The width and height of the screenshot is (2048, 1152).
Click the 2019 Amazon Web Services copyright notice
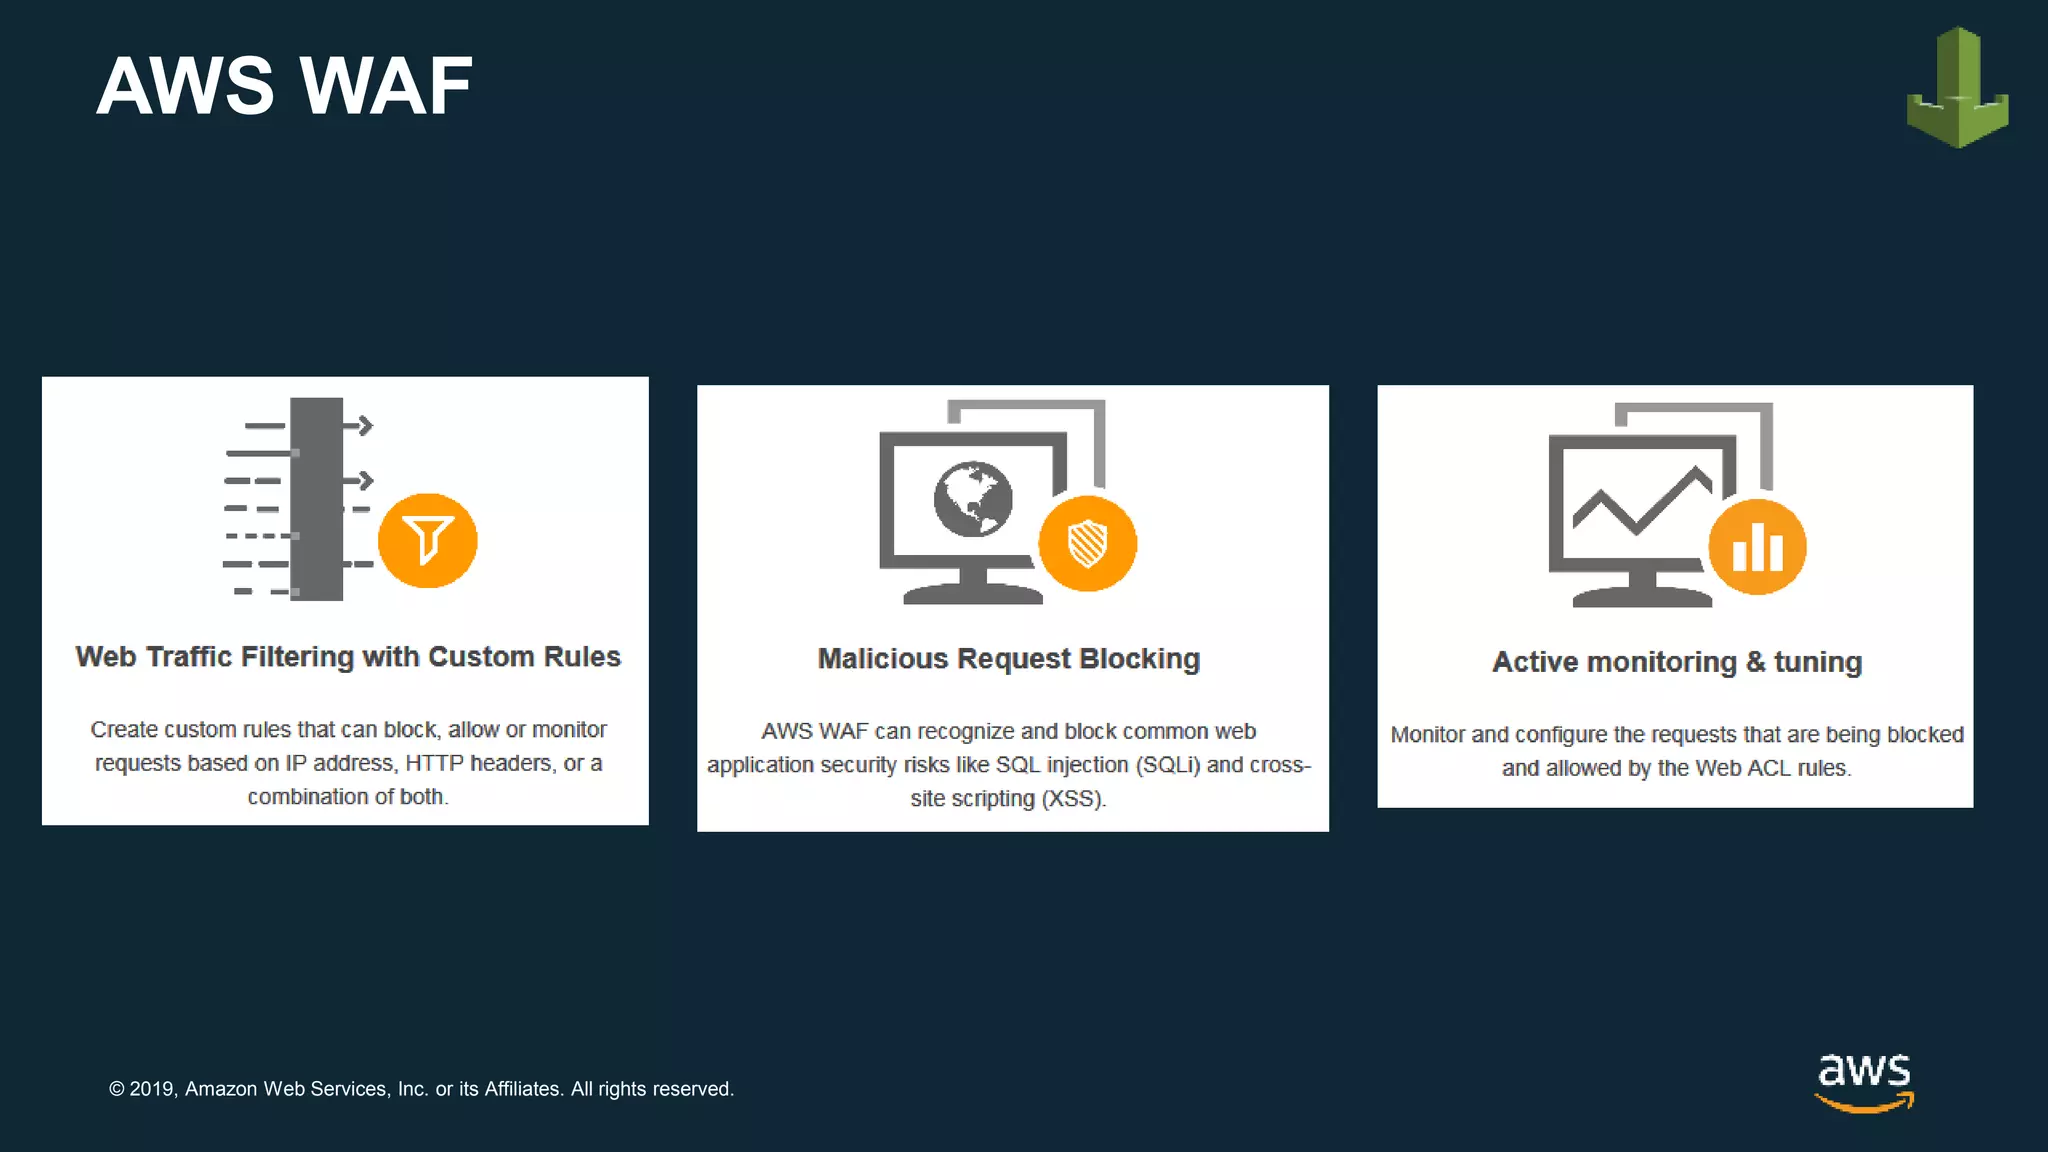421,1089
